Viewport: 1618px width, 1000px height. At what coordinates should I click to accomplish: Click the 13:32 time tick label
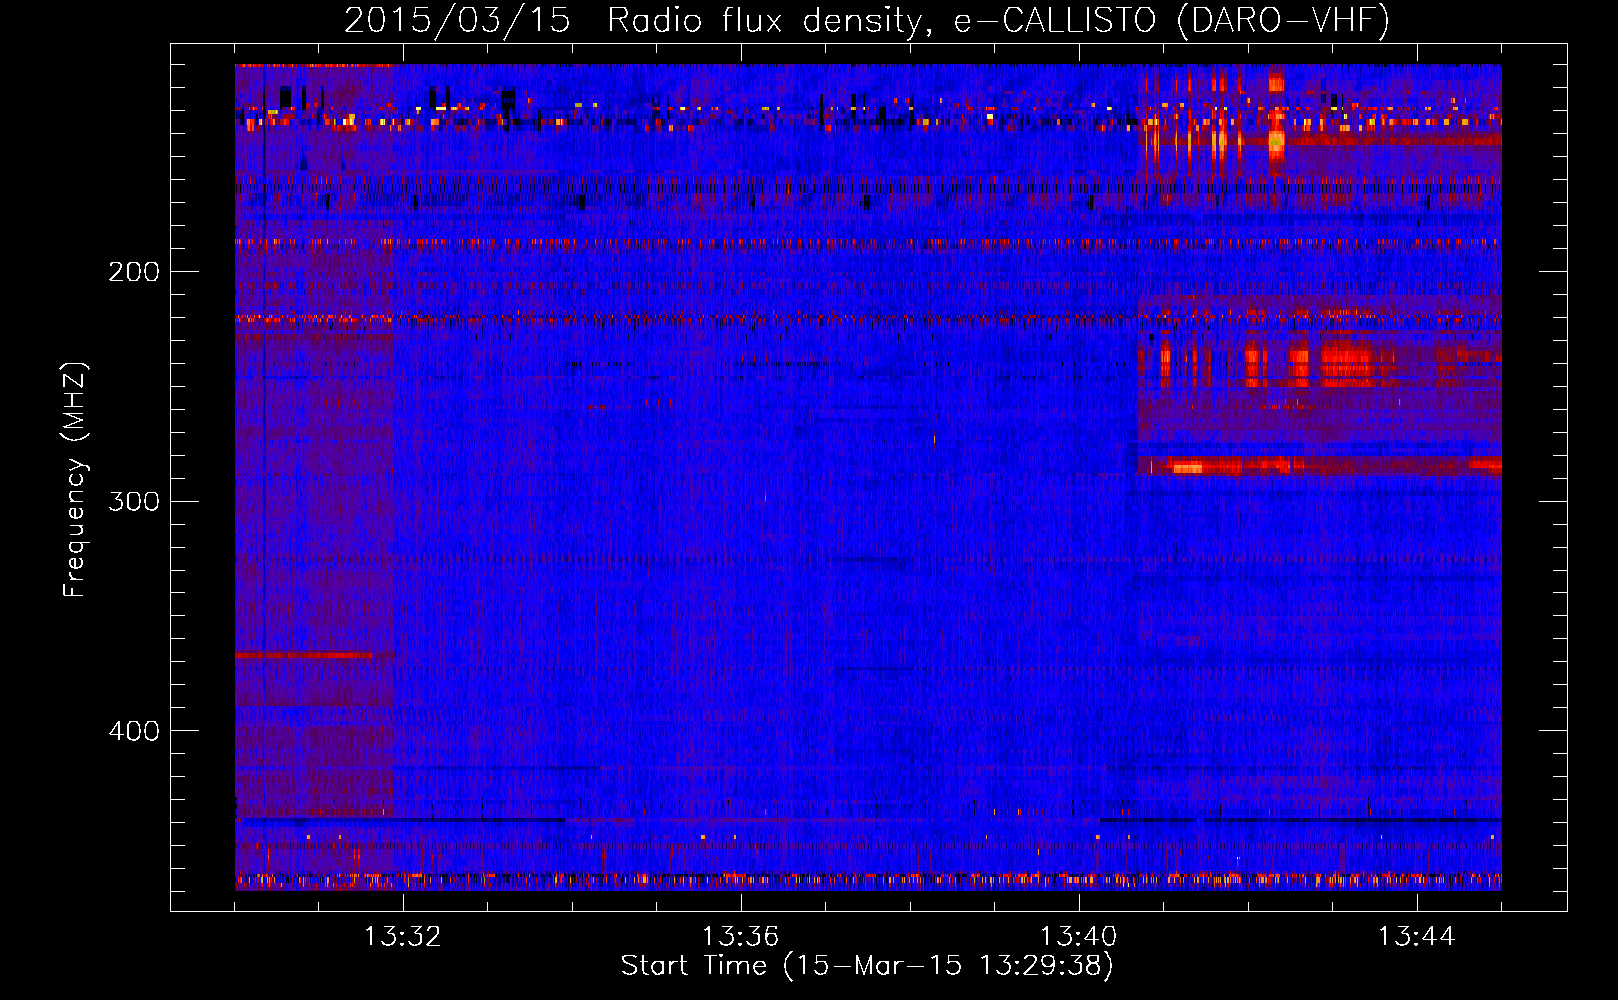(402, 937)
